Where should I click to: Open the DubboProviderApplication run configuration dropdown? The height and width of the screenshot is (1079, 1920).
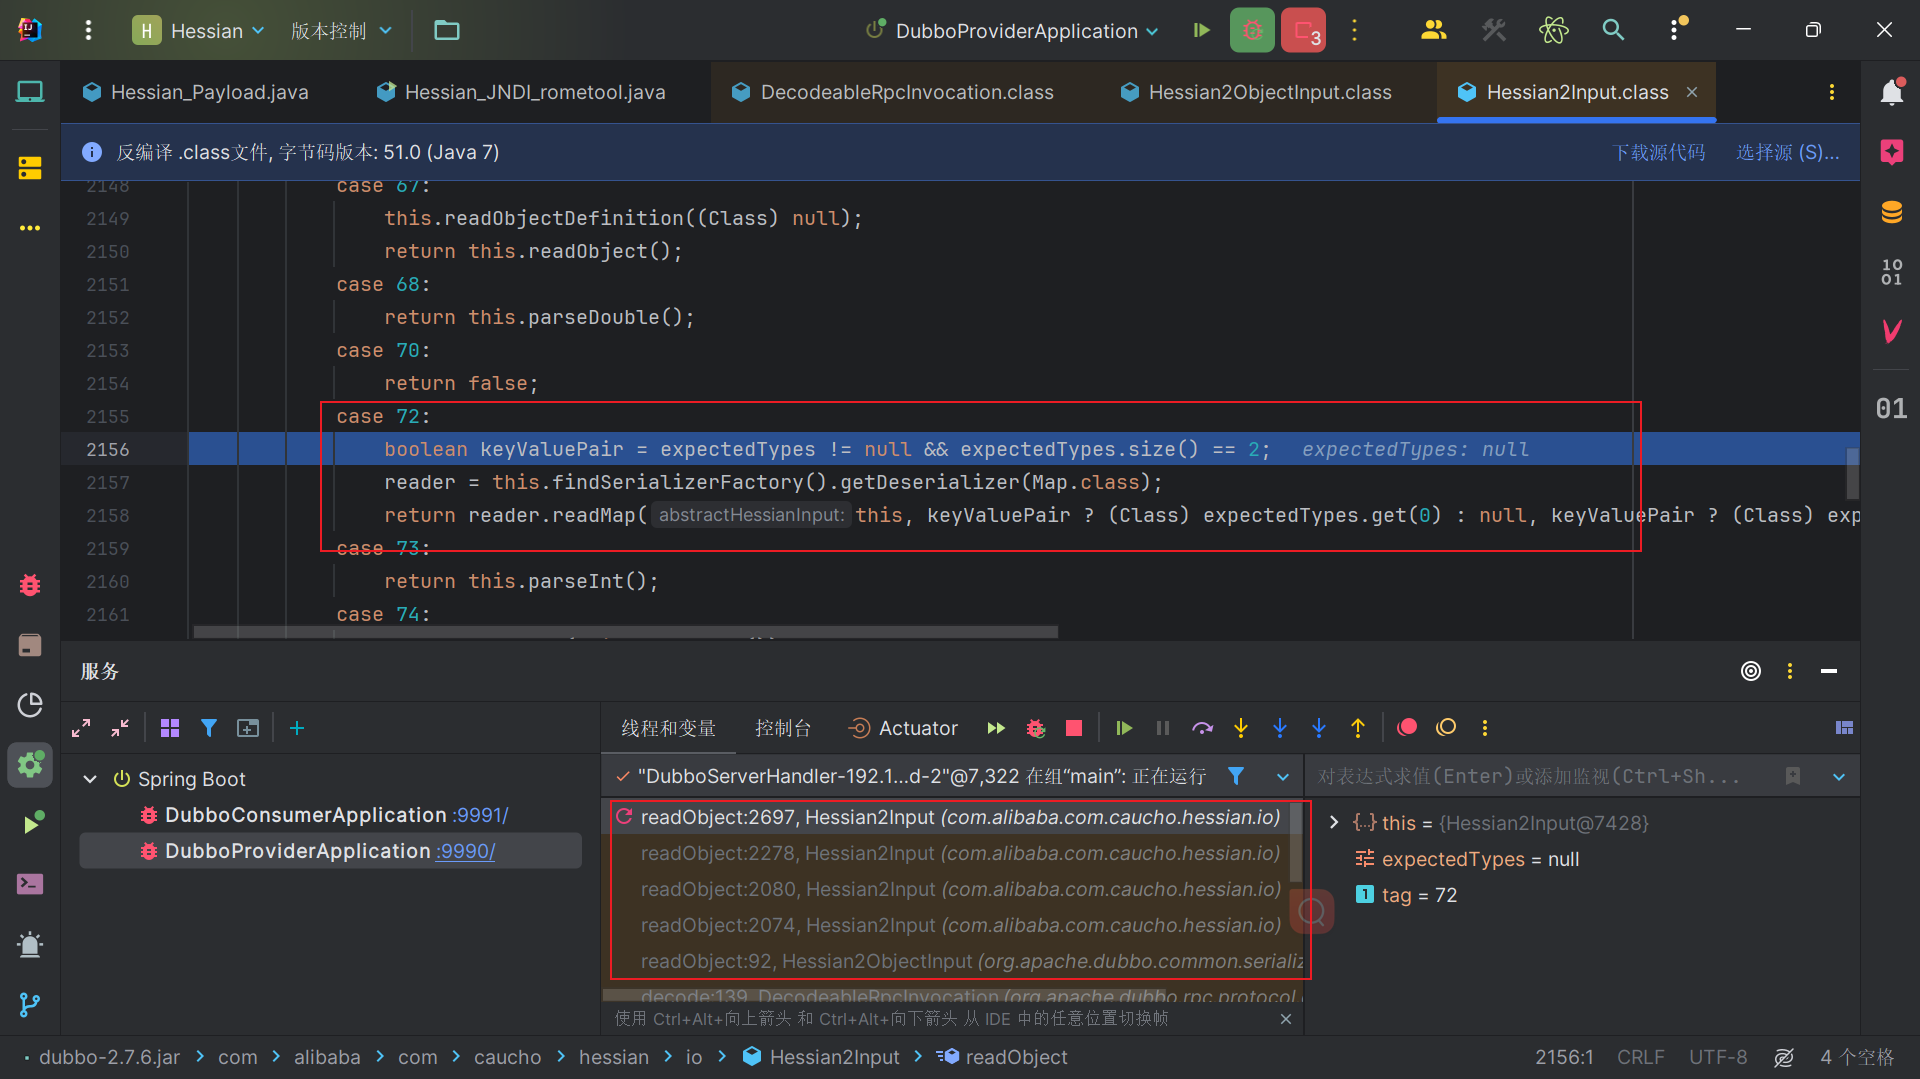tap(1012, 30)
